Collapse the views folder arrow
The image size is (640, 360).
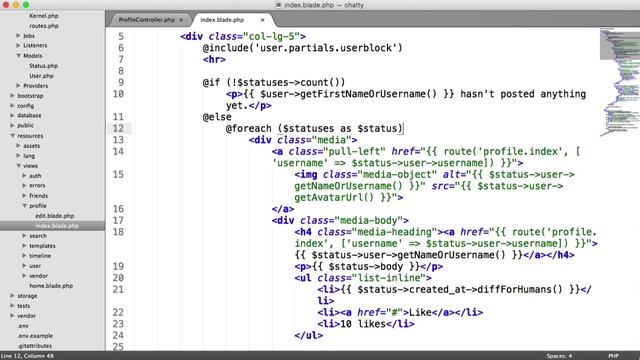[x=18, y=166]
